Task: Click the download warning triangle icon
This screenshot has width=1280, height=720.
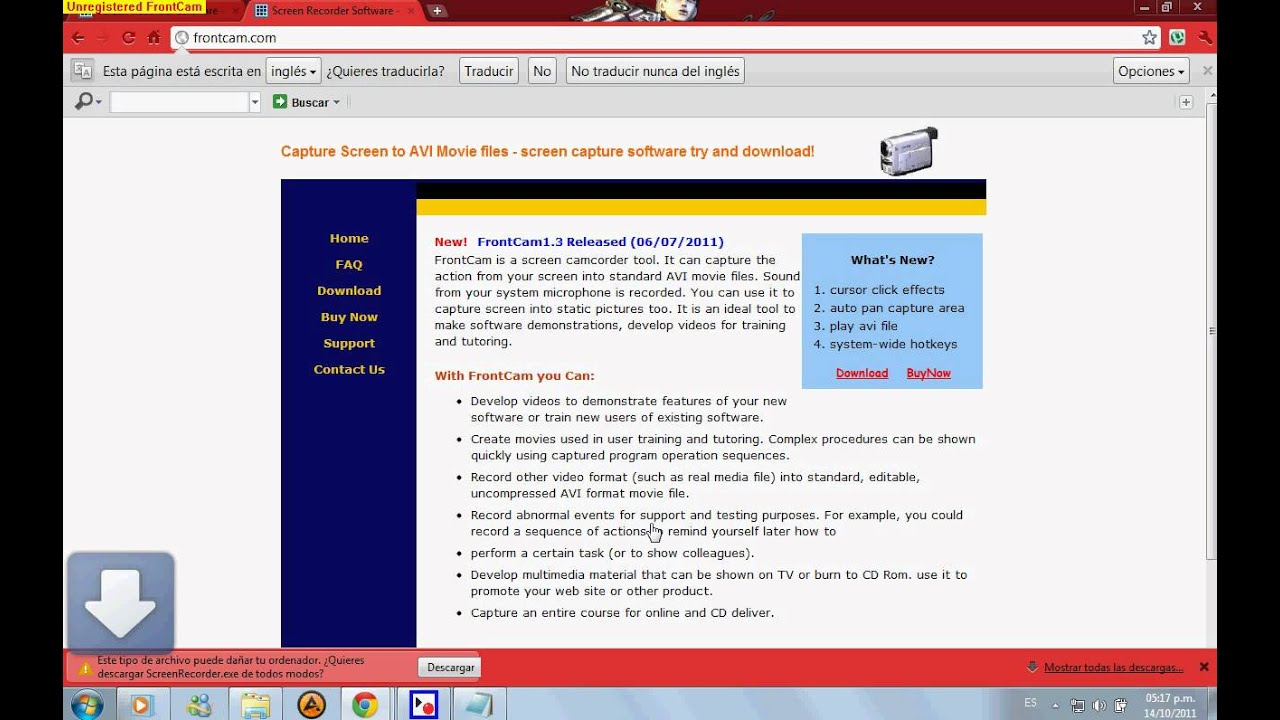Action: pyautogui.click(x=85, y=668)
